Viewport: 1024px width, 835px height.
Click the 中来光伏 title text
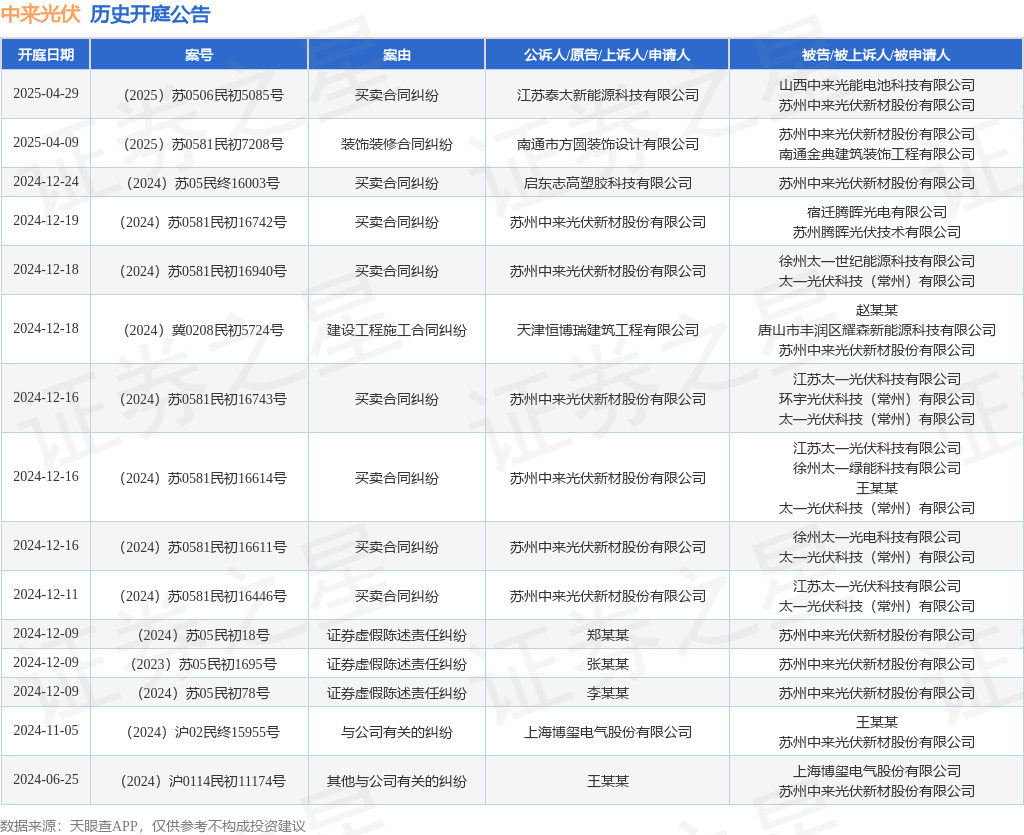[x=40, y=14]
